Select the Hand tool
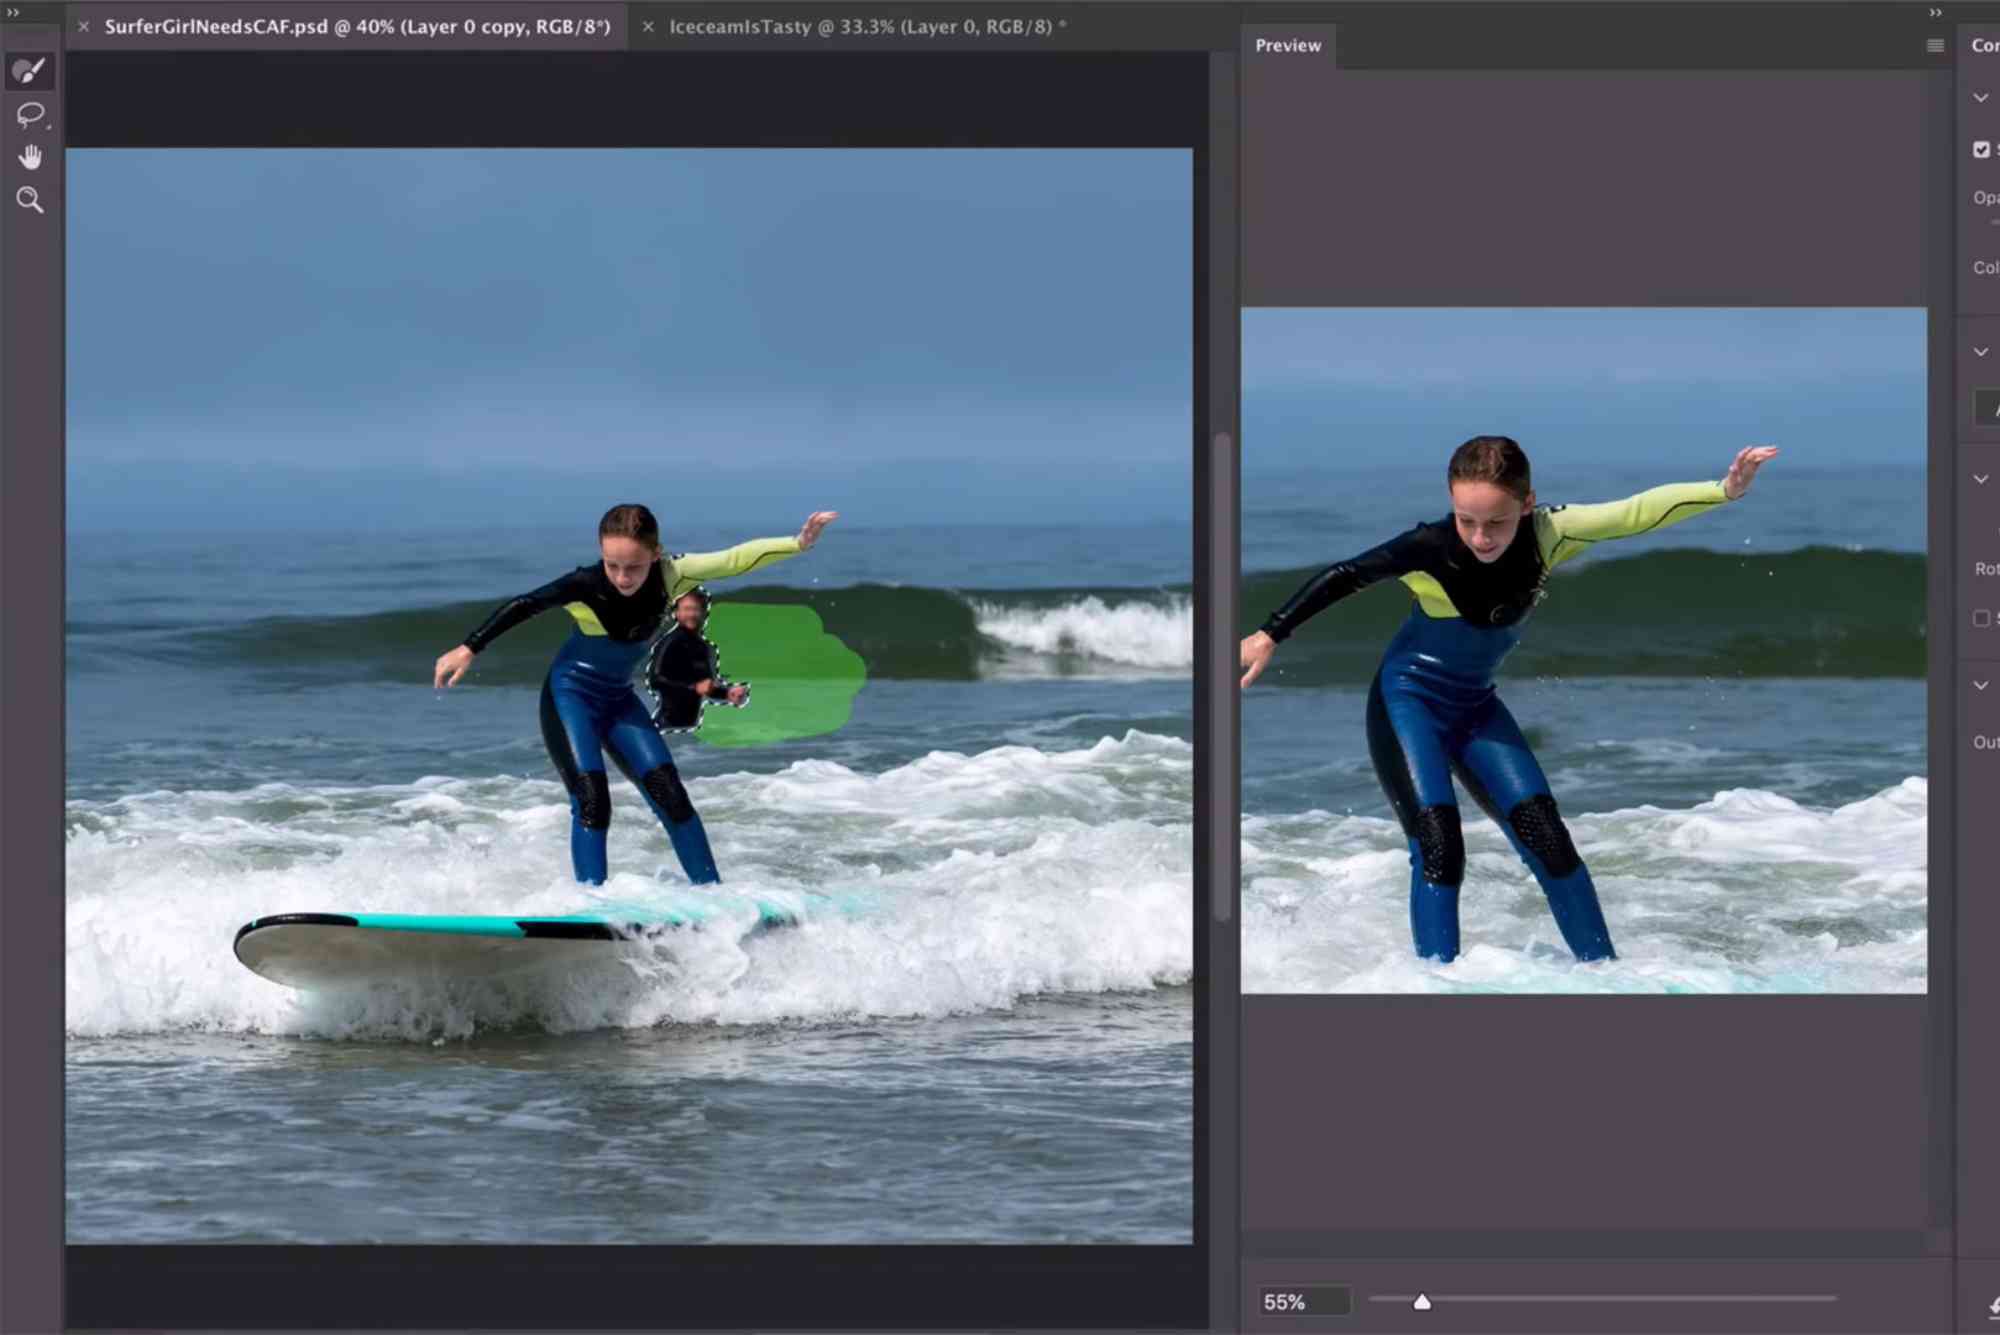 [30, 156]
